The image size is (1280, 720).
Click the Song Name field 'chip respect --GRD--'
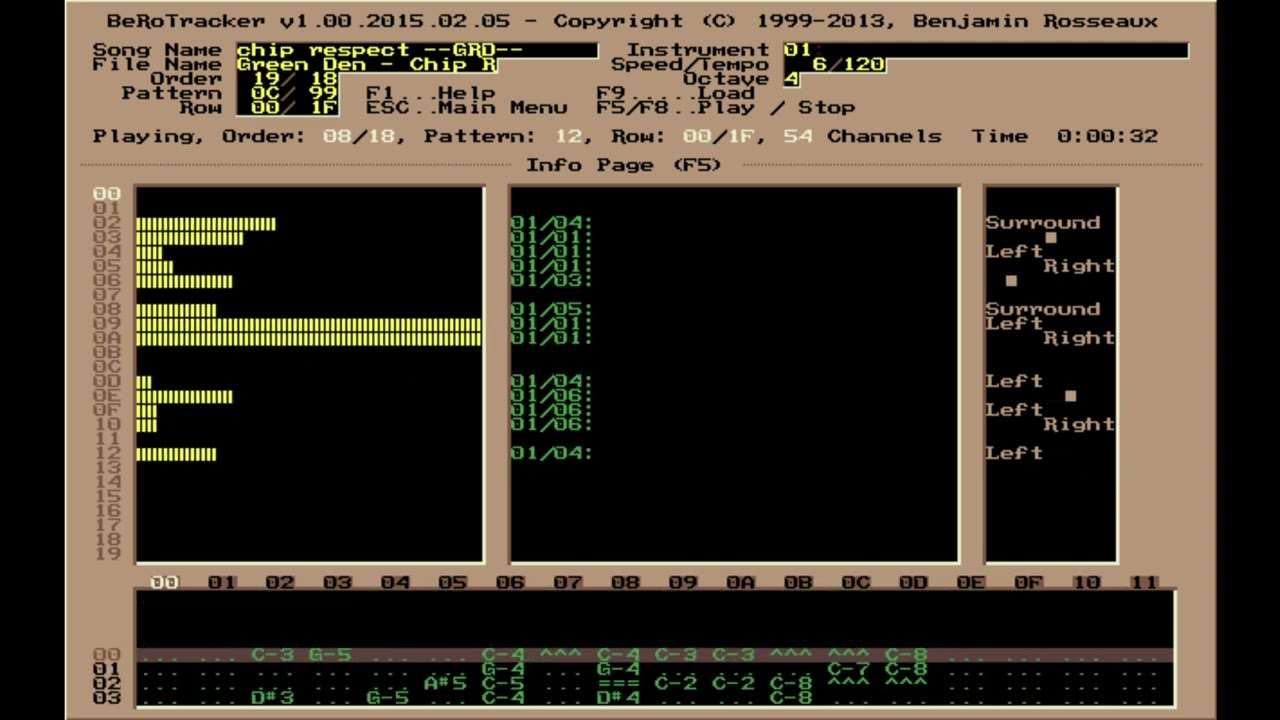tap(417, 50)
